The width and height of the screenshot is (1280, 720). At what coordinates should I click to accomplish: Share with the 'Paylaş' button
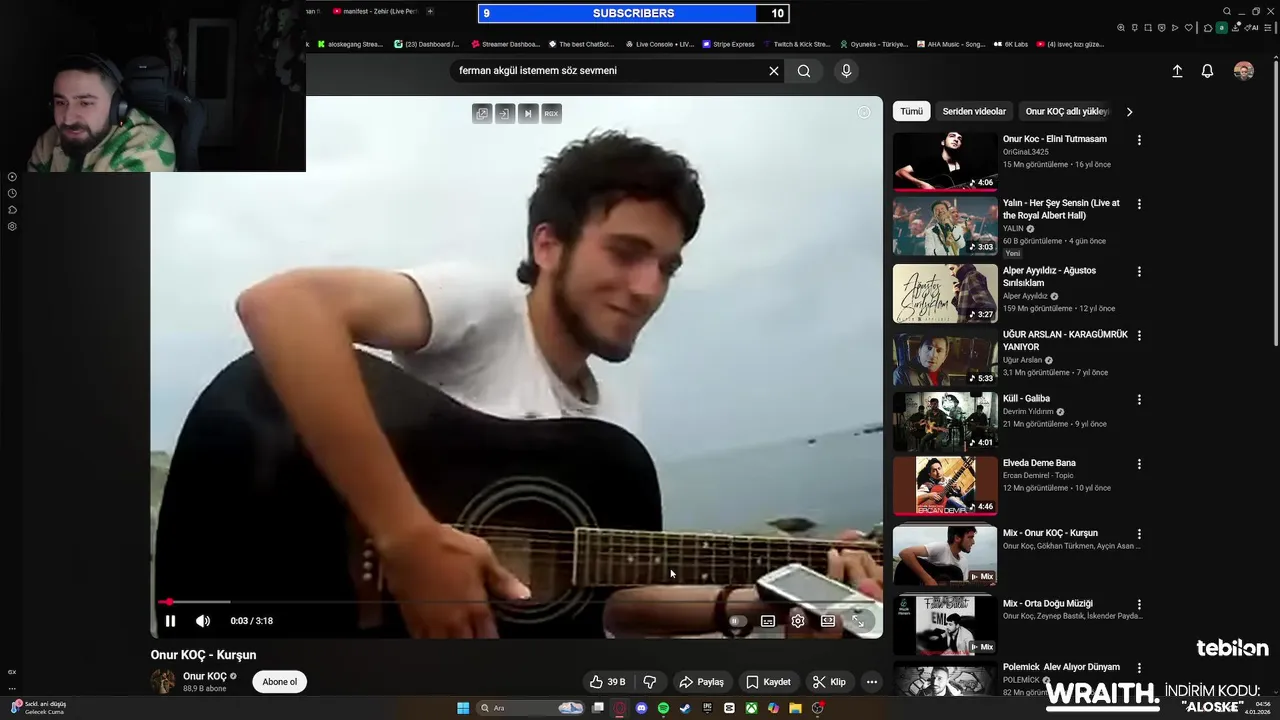[701, 682]
